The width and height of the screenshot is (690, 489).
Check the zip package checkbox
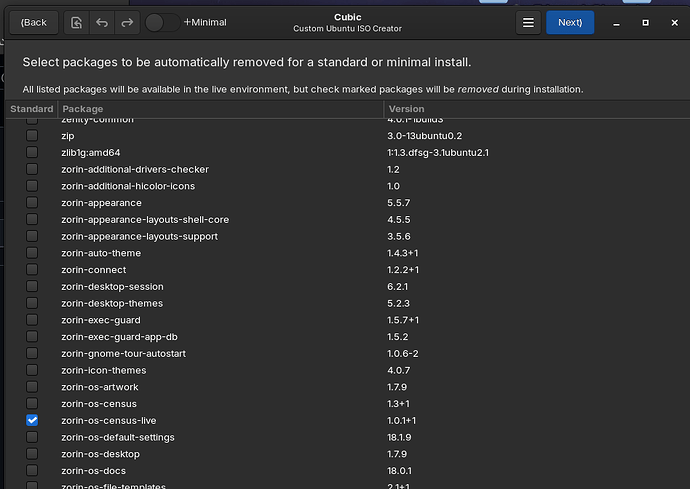click(x=32, y=136)
